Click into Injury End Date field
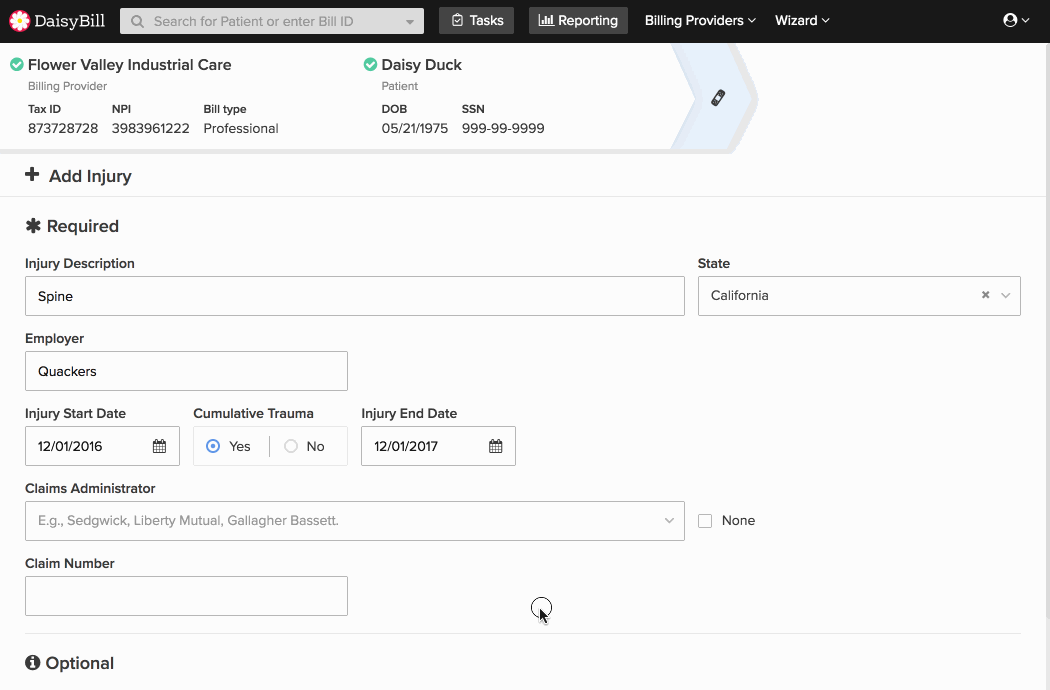Screen dimensions: 1050x690 coord(439,446)
